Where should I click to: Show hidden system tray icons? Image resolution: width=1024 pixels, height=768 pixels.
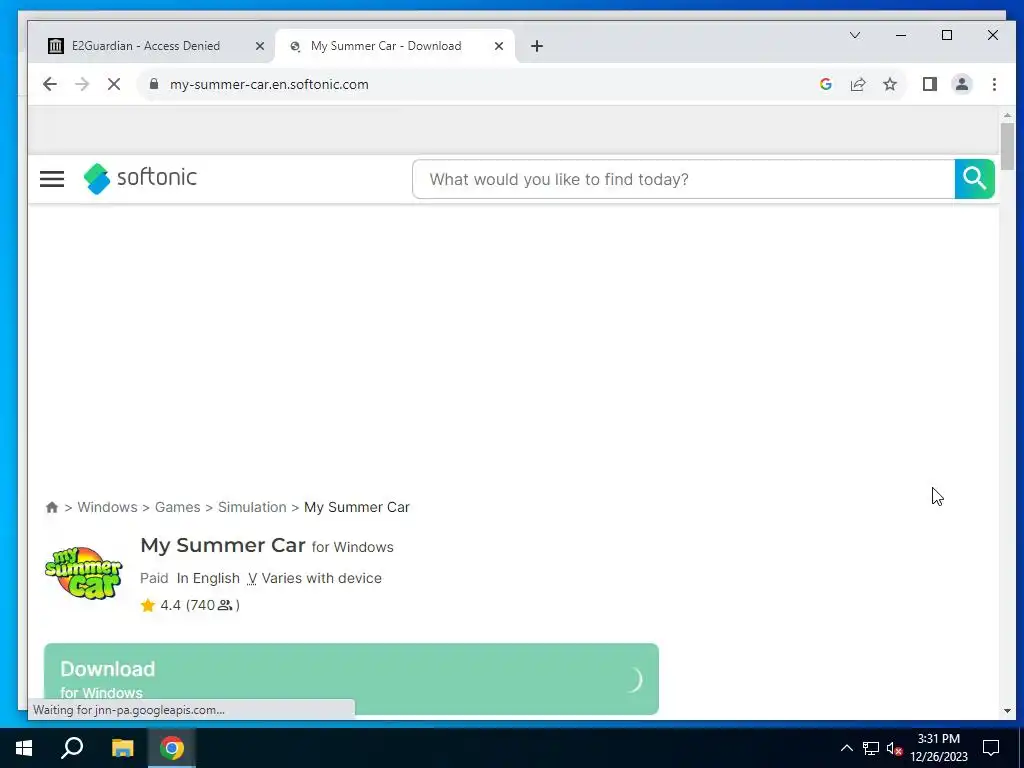846,748
